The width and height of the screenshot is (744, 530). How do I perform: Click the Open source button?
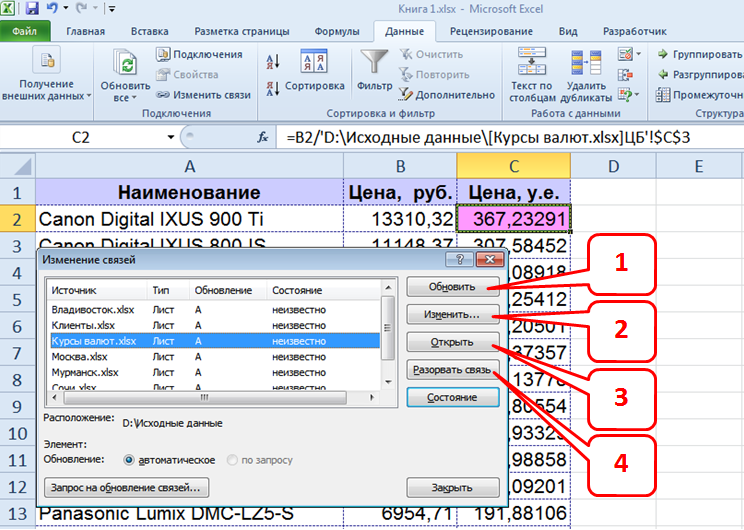point(452,343)
